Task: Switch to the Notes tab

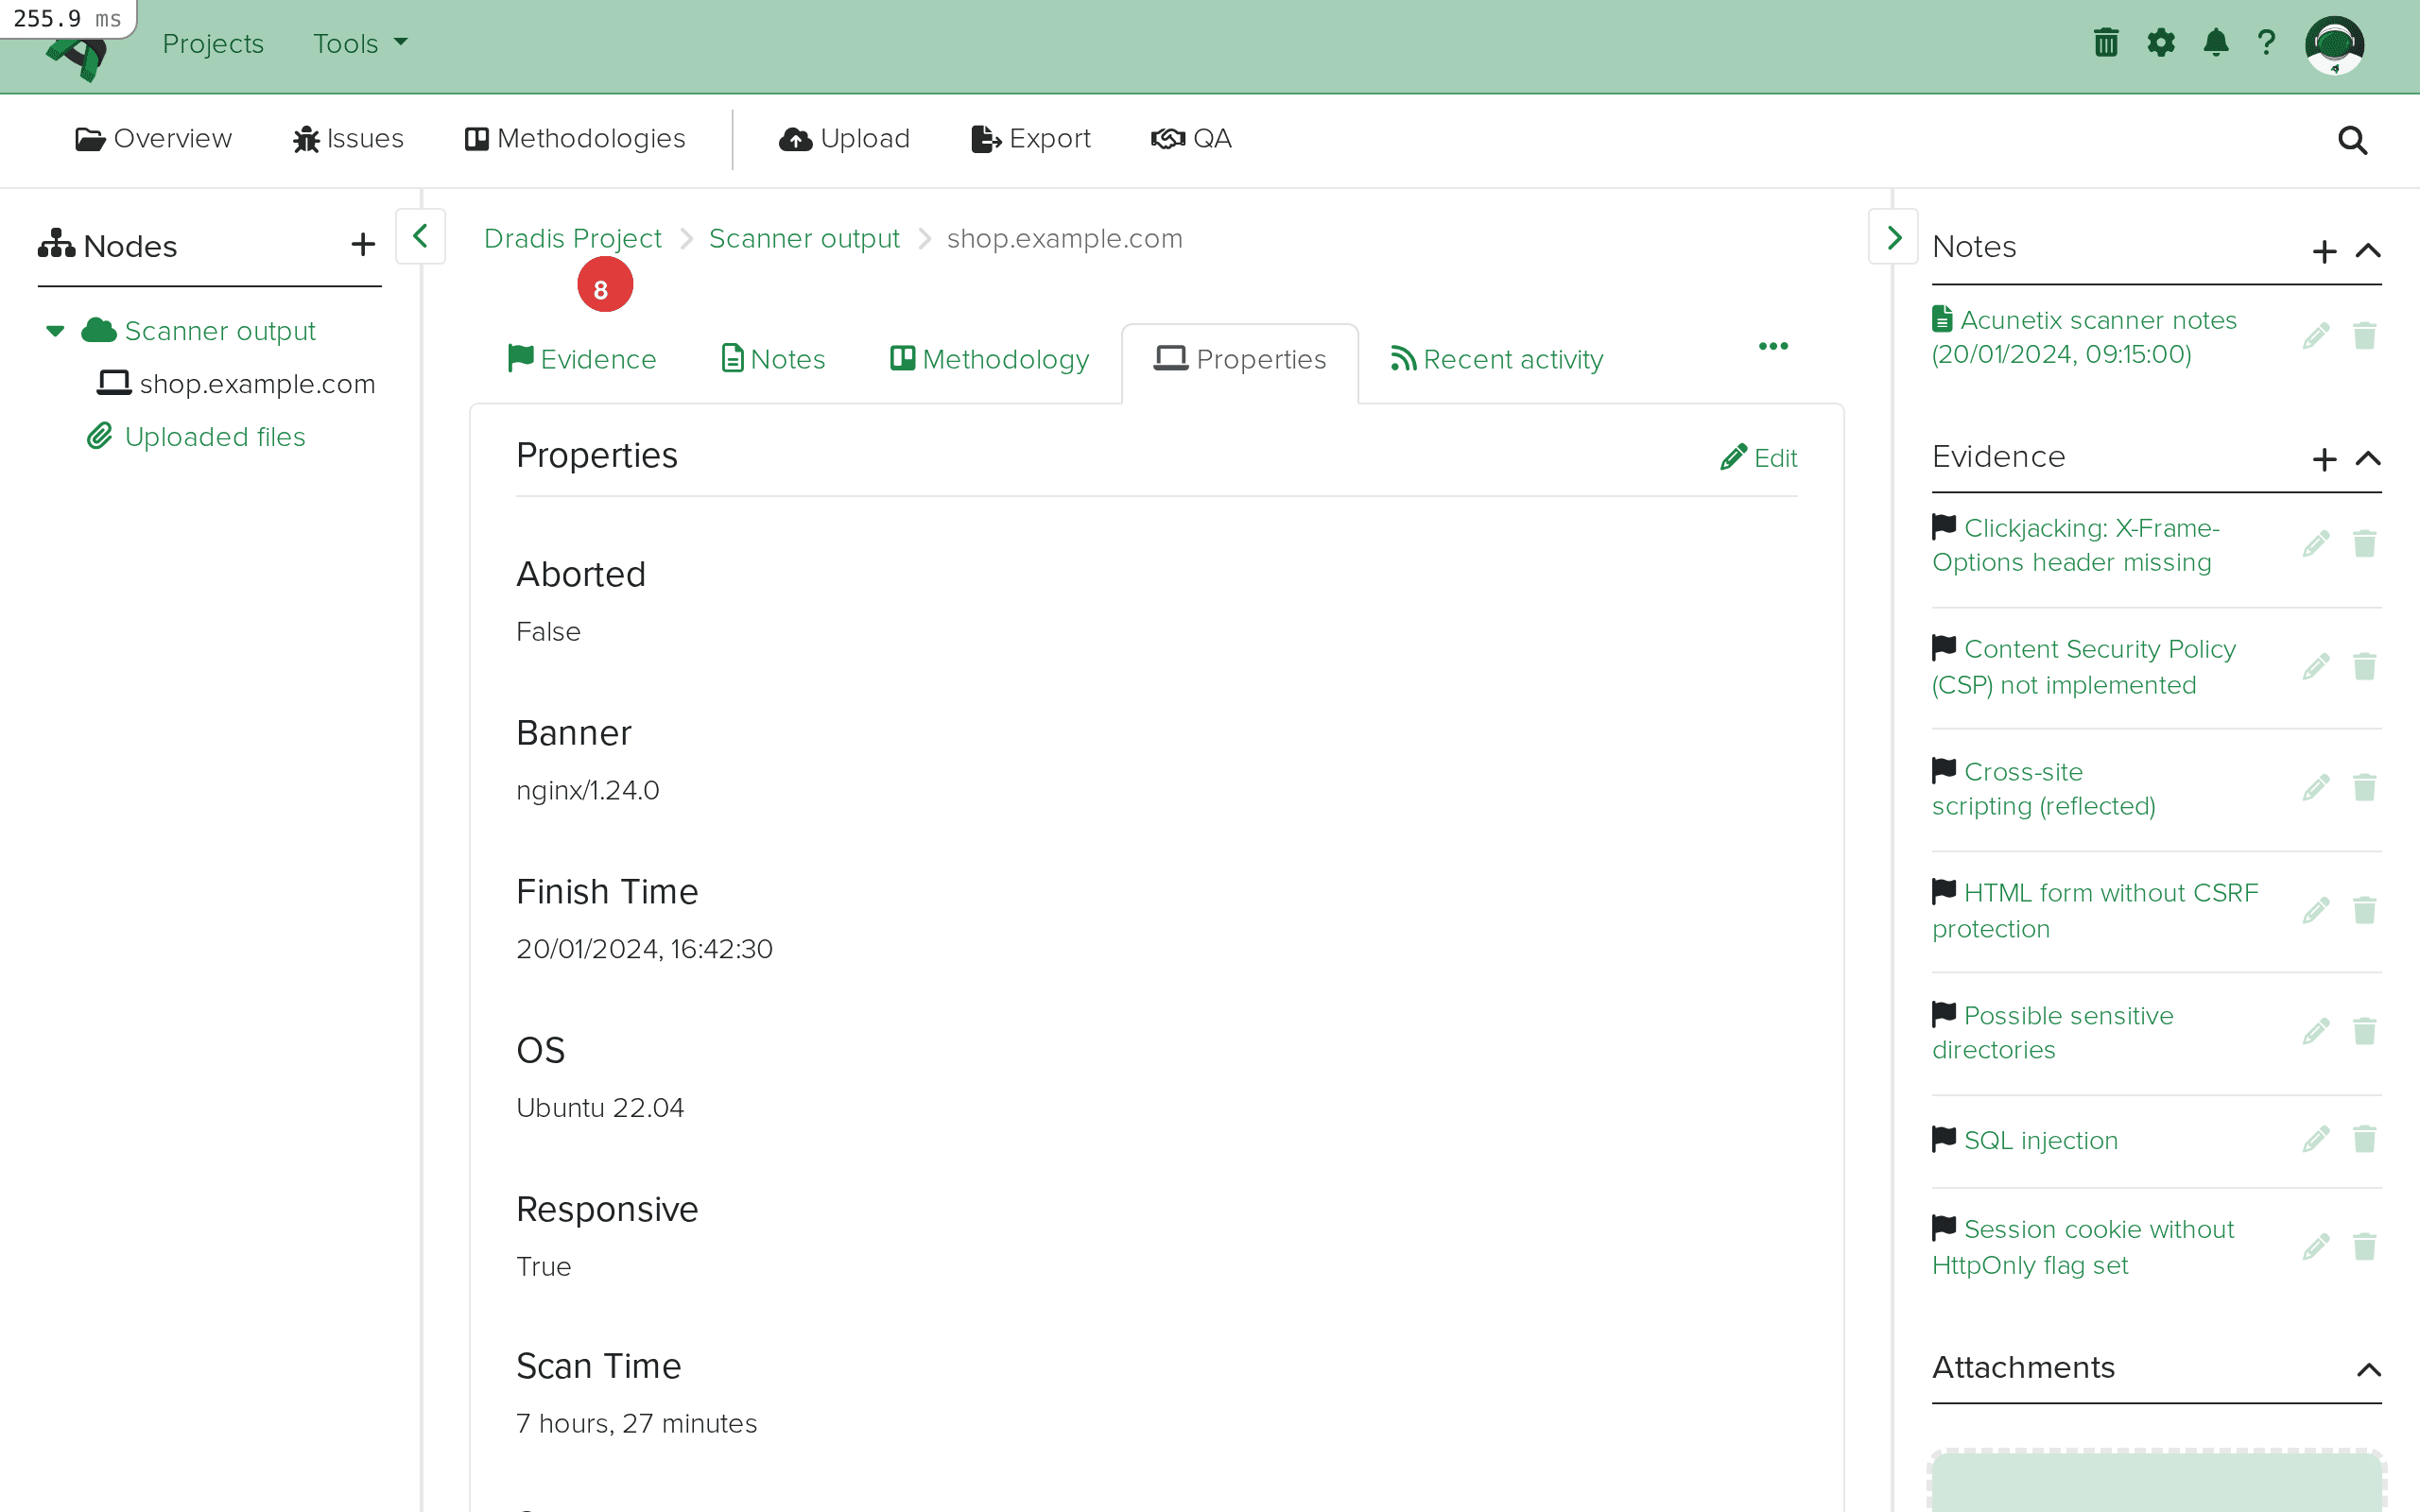Action: [x=773, y=359]
